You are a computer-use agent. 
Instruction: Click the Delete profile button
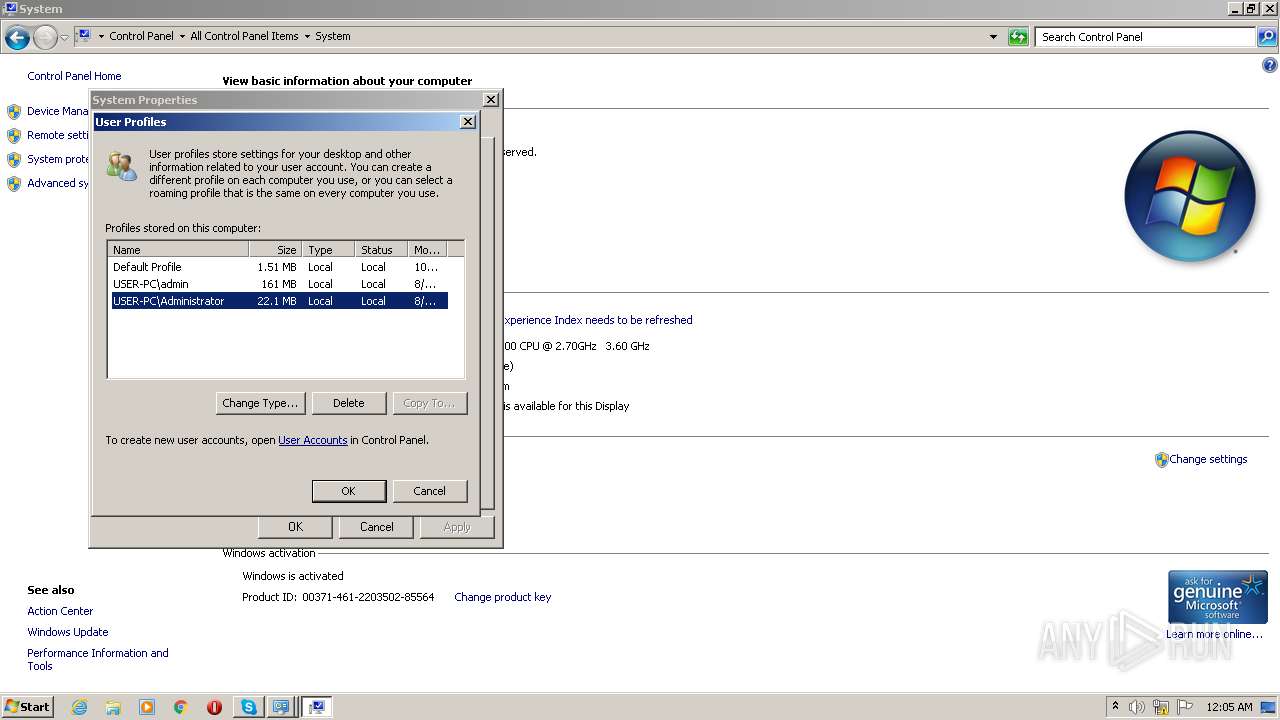click(348, 403)
